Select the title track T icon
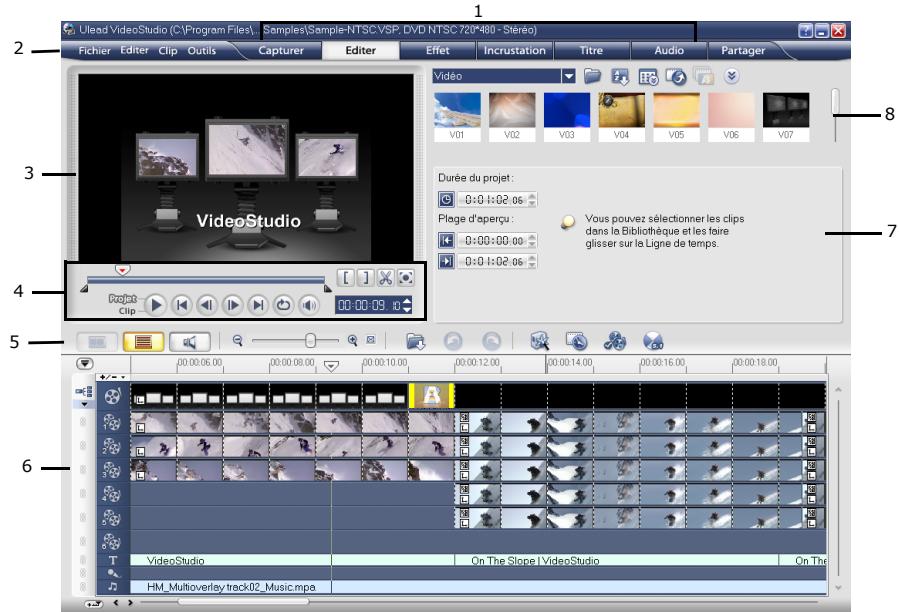This screenshot has width=899, height=612. click(x=112, y=560)
